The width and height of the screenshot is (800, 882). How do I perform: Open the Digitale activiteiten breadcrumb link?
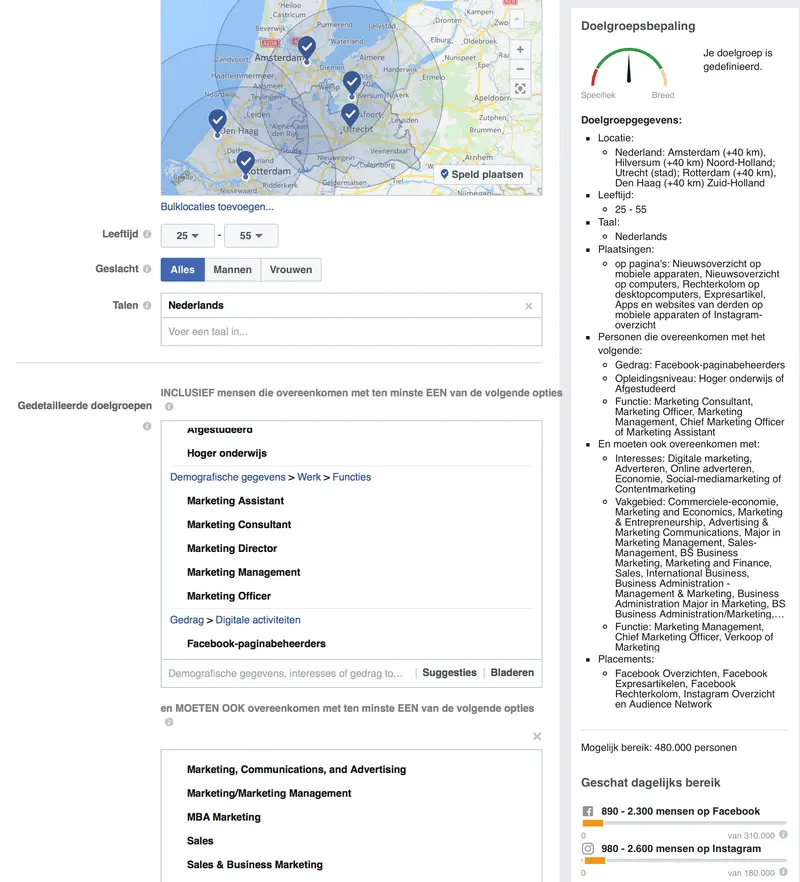(258, 620)
